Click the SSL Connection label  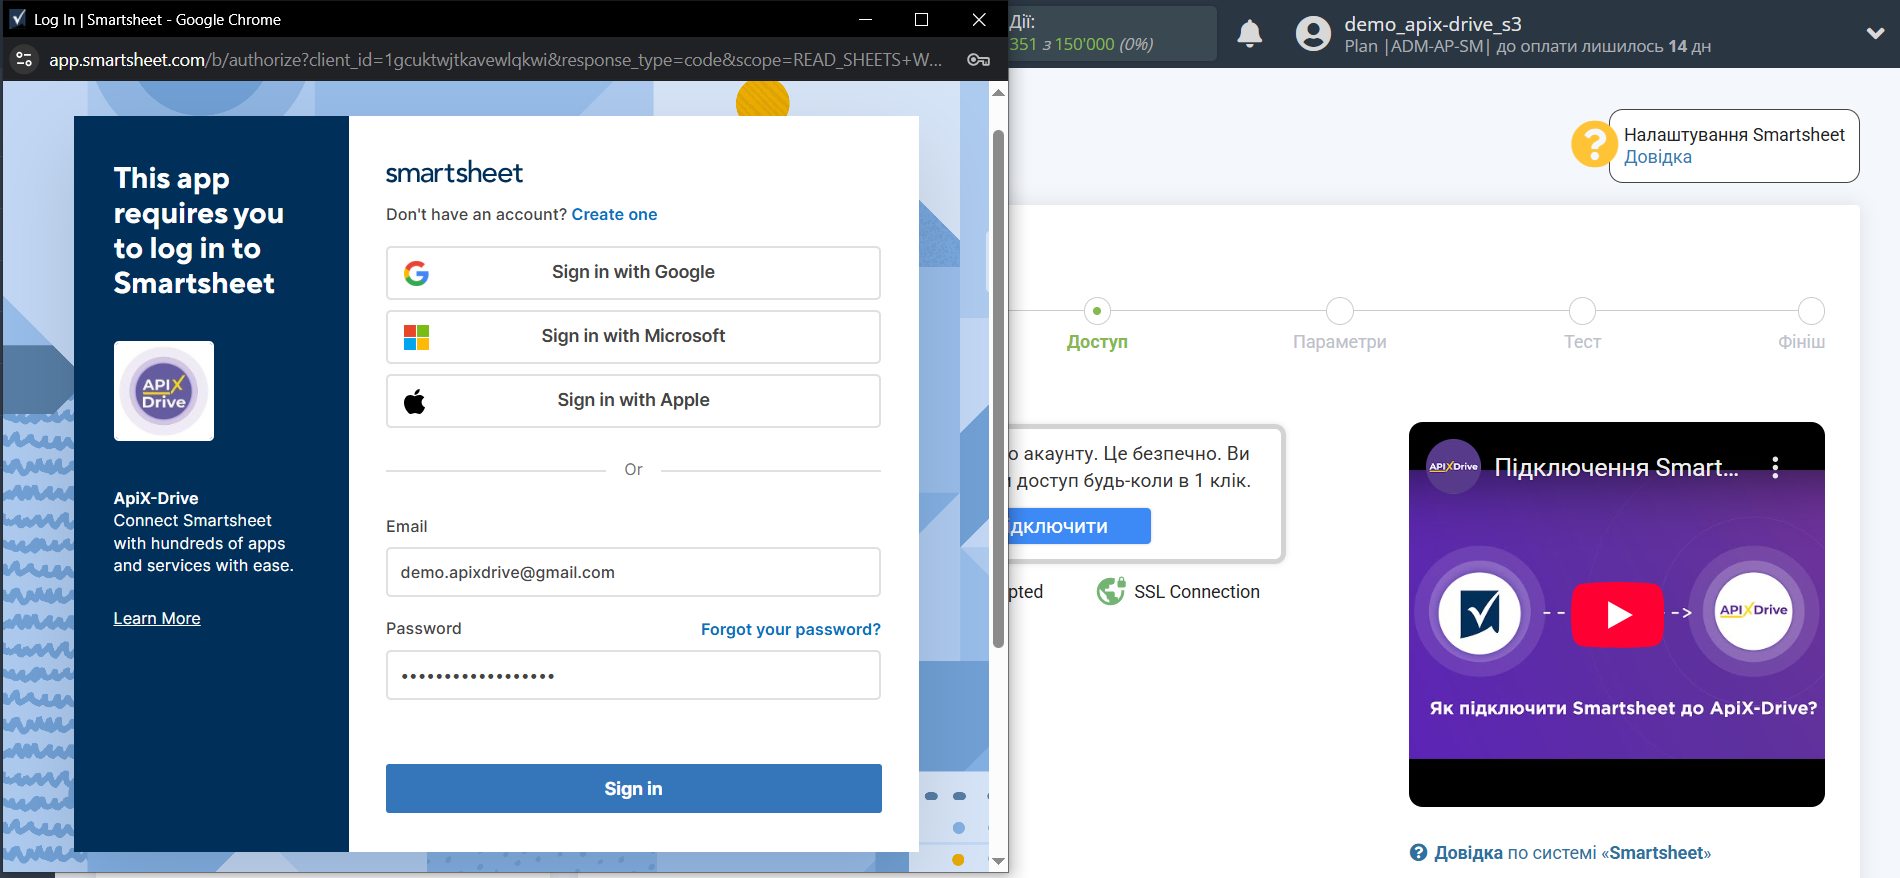[1197, 592]
